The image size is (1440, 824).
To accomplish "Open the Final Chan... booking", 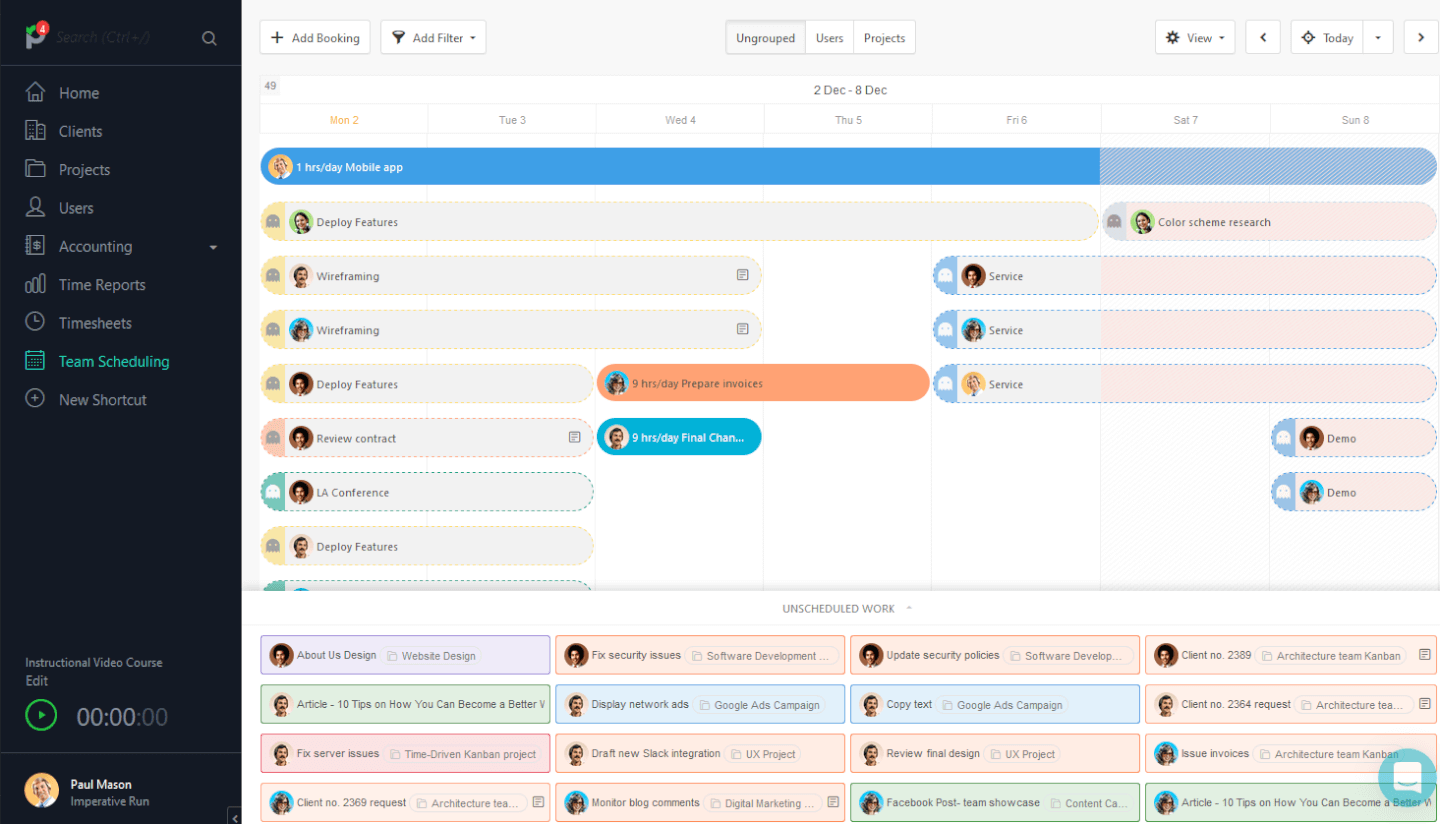I will (679, 437).
